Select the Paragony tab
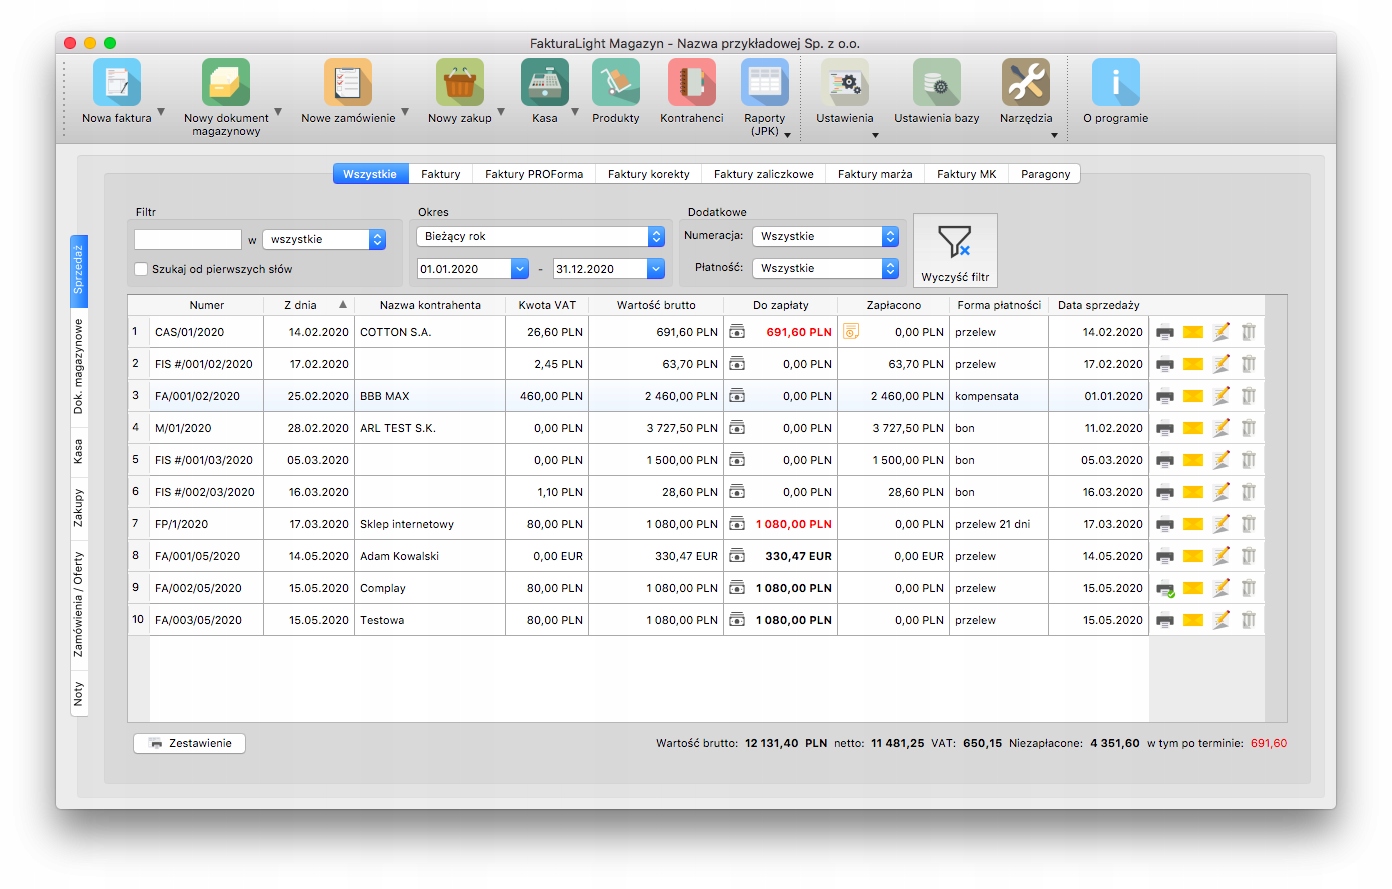 point(1045,174)
